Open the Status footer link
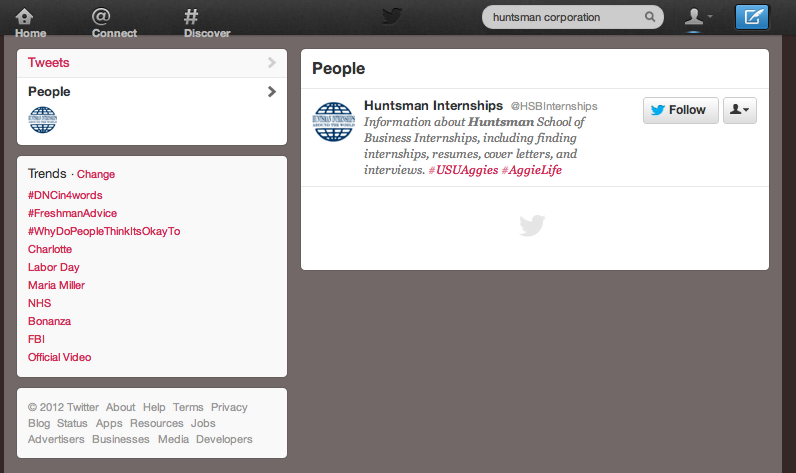 (x=72, y=423)
